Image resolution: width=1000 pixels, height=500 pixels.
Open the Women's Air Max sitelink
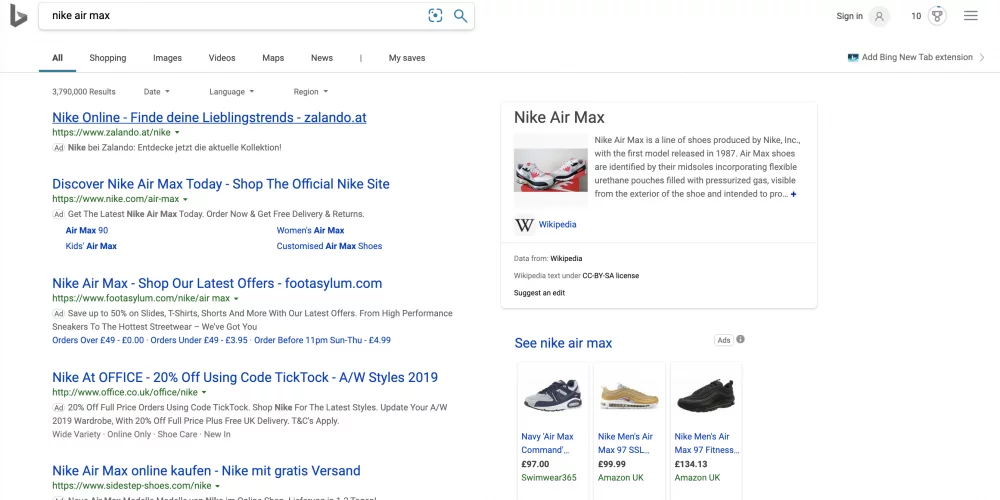[310, 230]
